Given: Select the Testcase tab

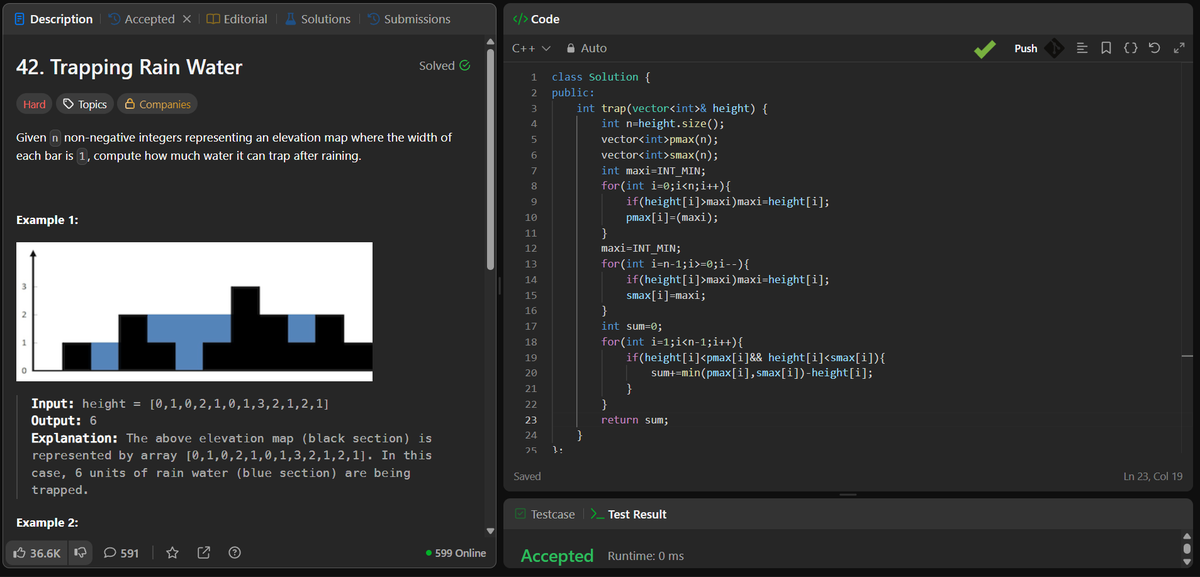Looking at the screenshot, I should coord(545,514).
